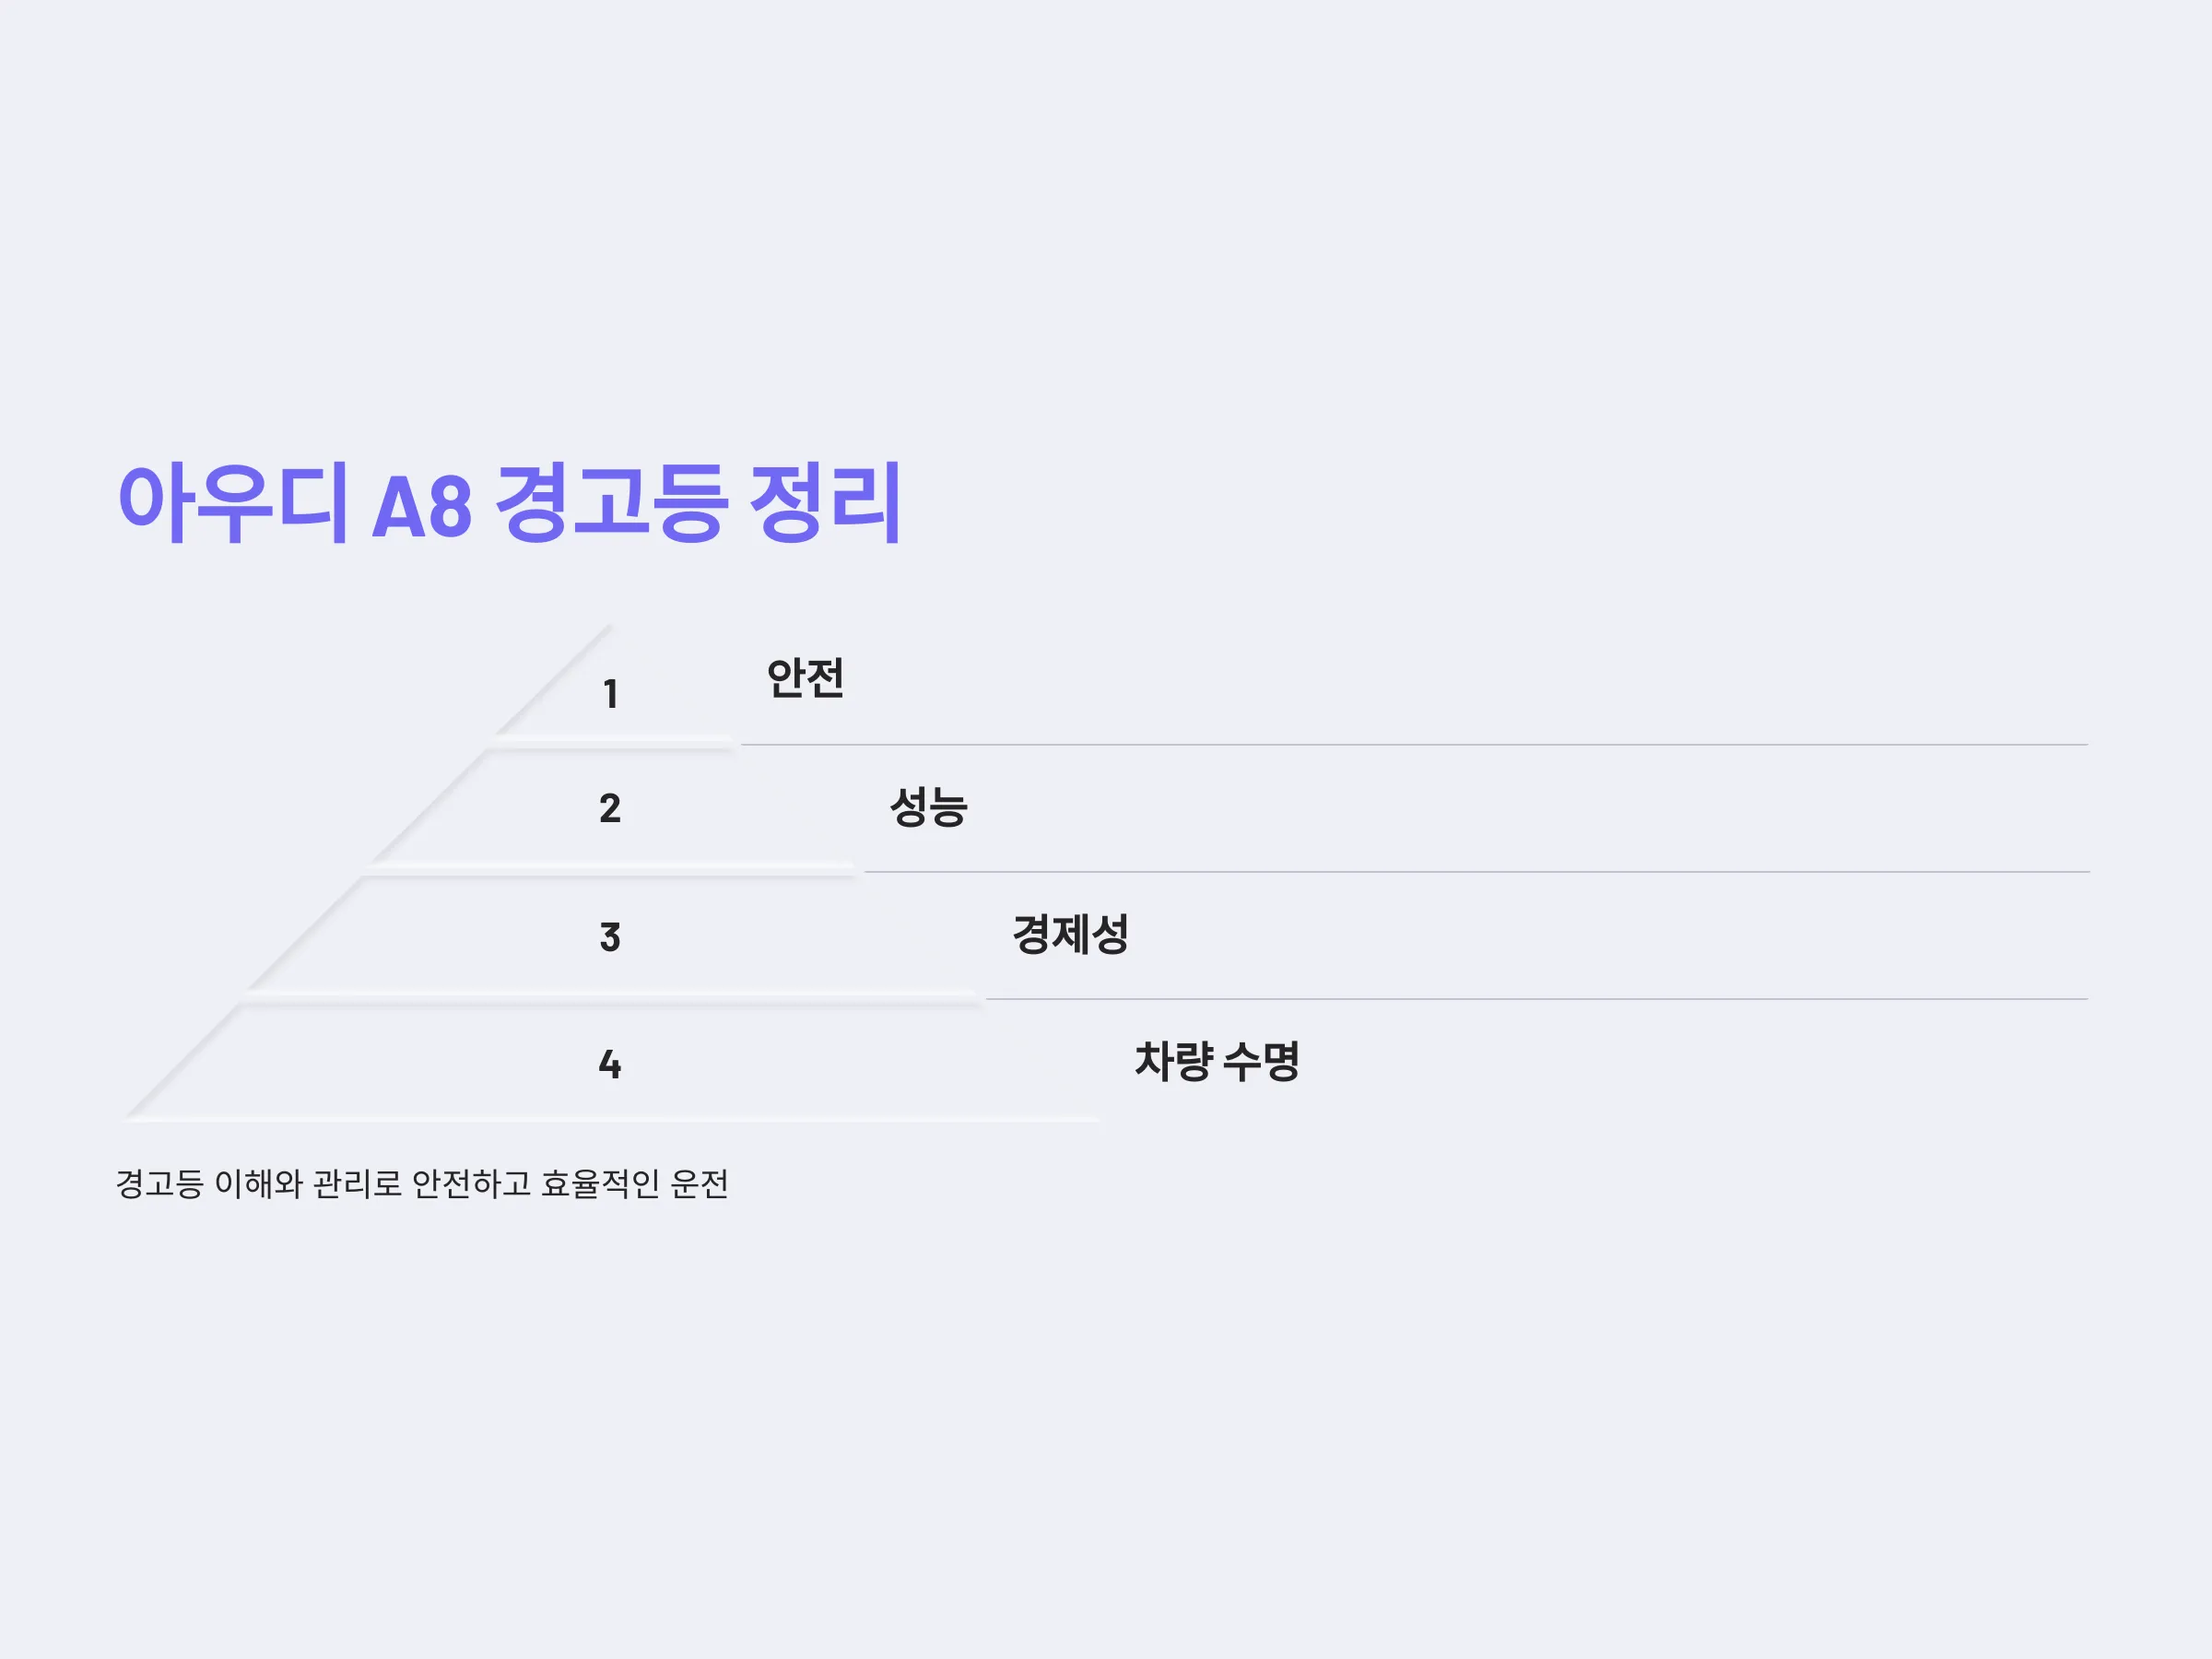2212x1659 pixels.
Task: Click the divider line under 성능
Action: [x=1477, y=872]
